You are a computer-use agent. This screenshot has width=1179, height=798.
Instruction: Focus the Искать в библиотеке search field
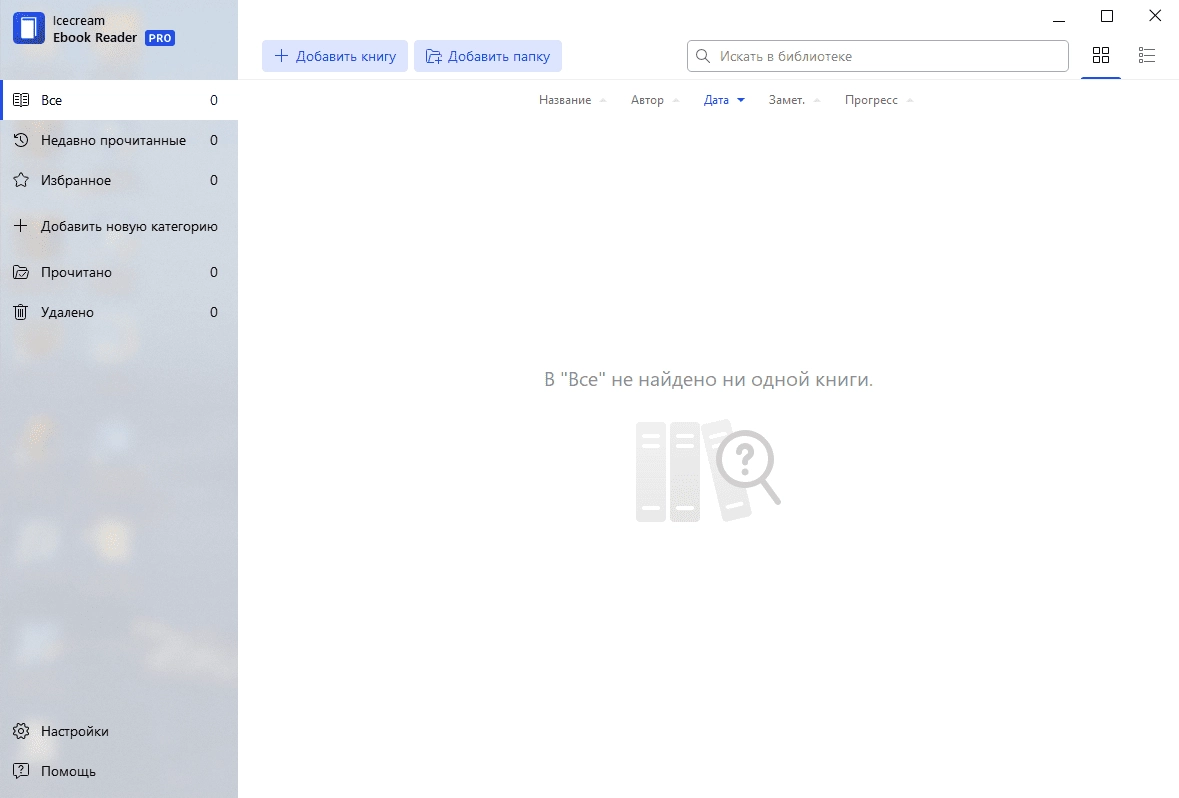(x=877, y=56)
